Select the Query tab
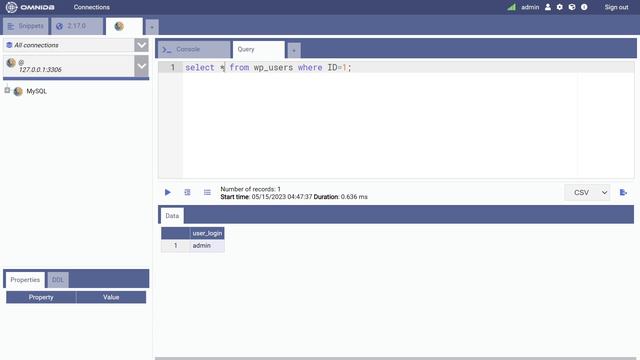640x360 pixels. click(258, 49)
